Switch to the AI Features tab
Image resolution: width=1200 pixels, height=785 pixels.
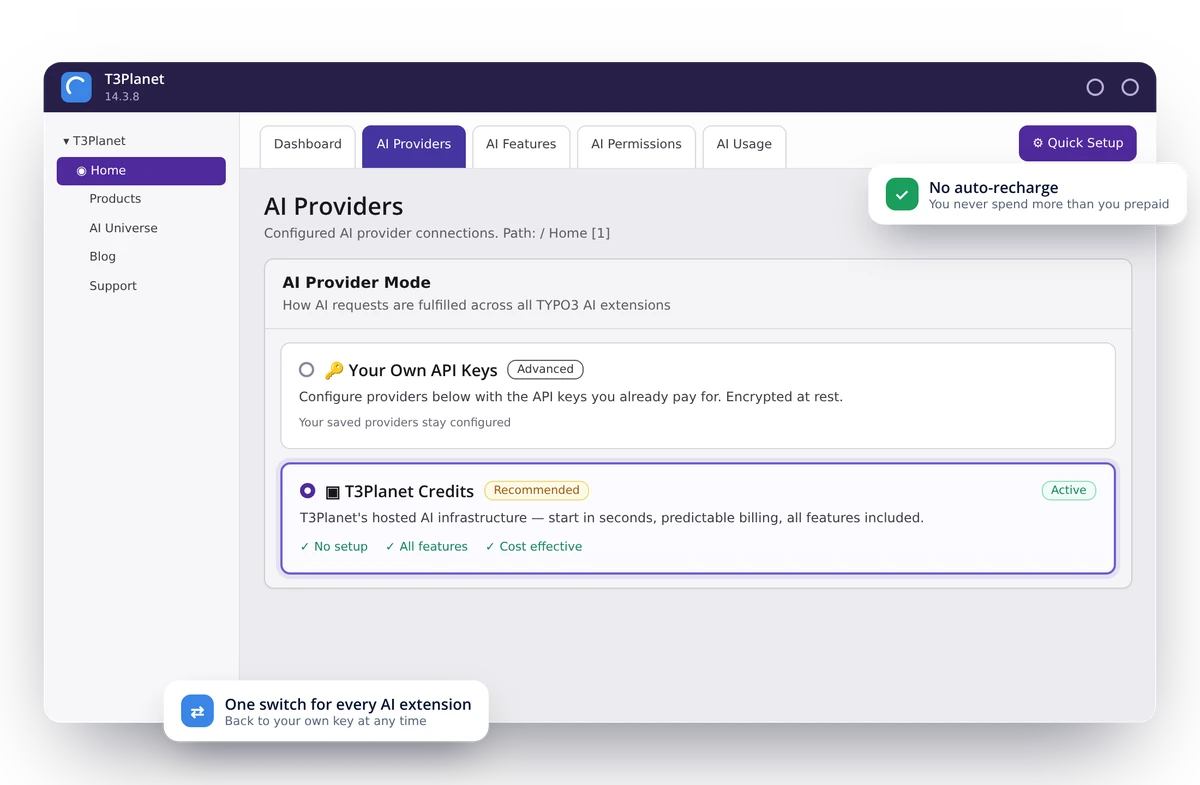521,145
